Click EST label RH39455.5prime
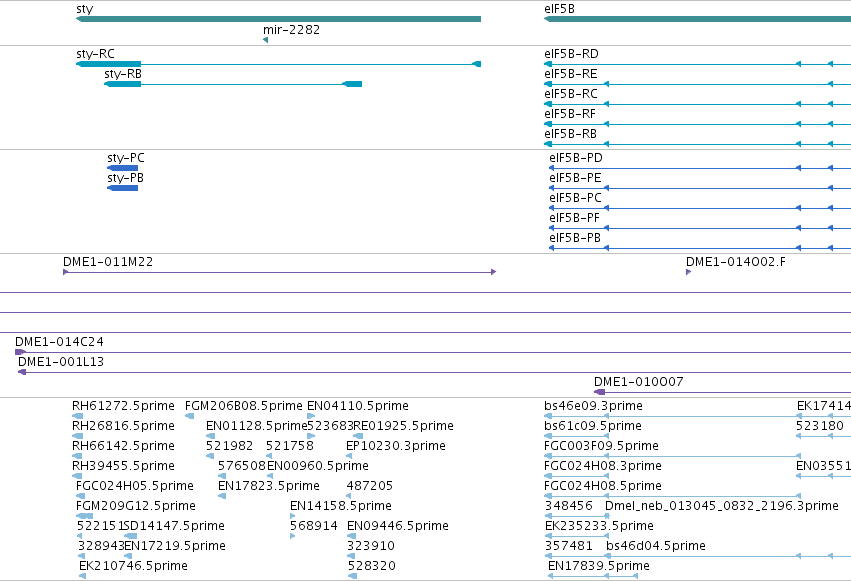Screen dimensions: 851x581 123,466
